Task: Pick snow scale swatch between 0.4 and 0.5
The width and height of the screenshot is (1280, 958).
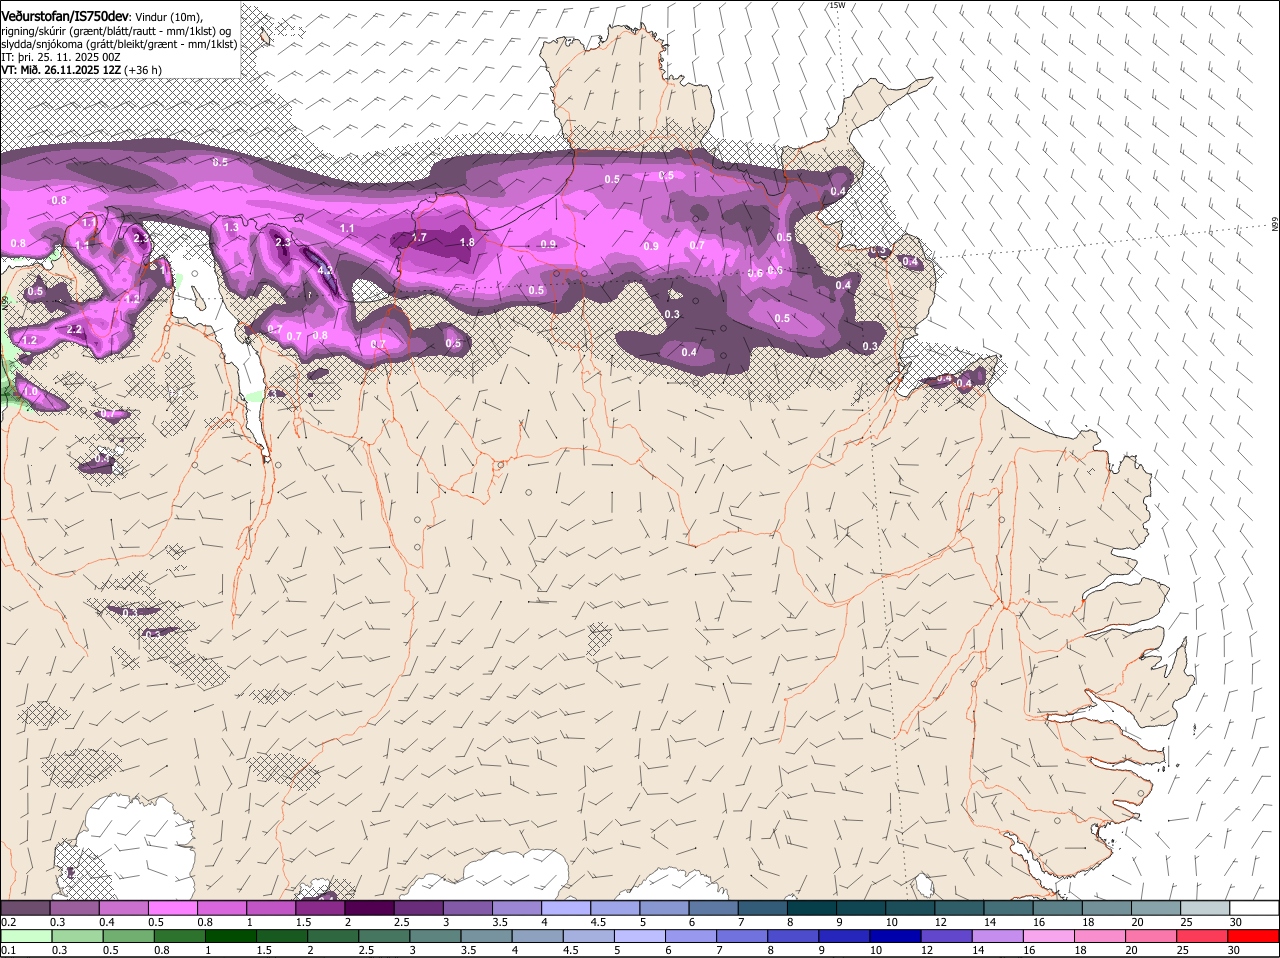Action: pyautogui.click(x=123, y=907)
